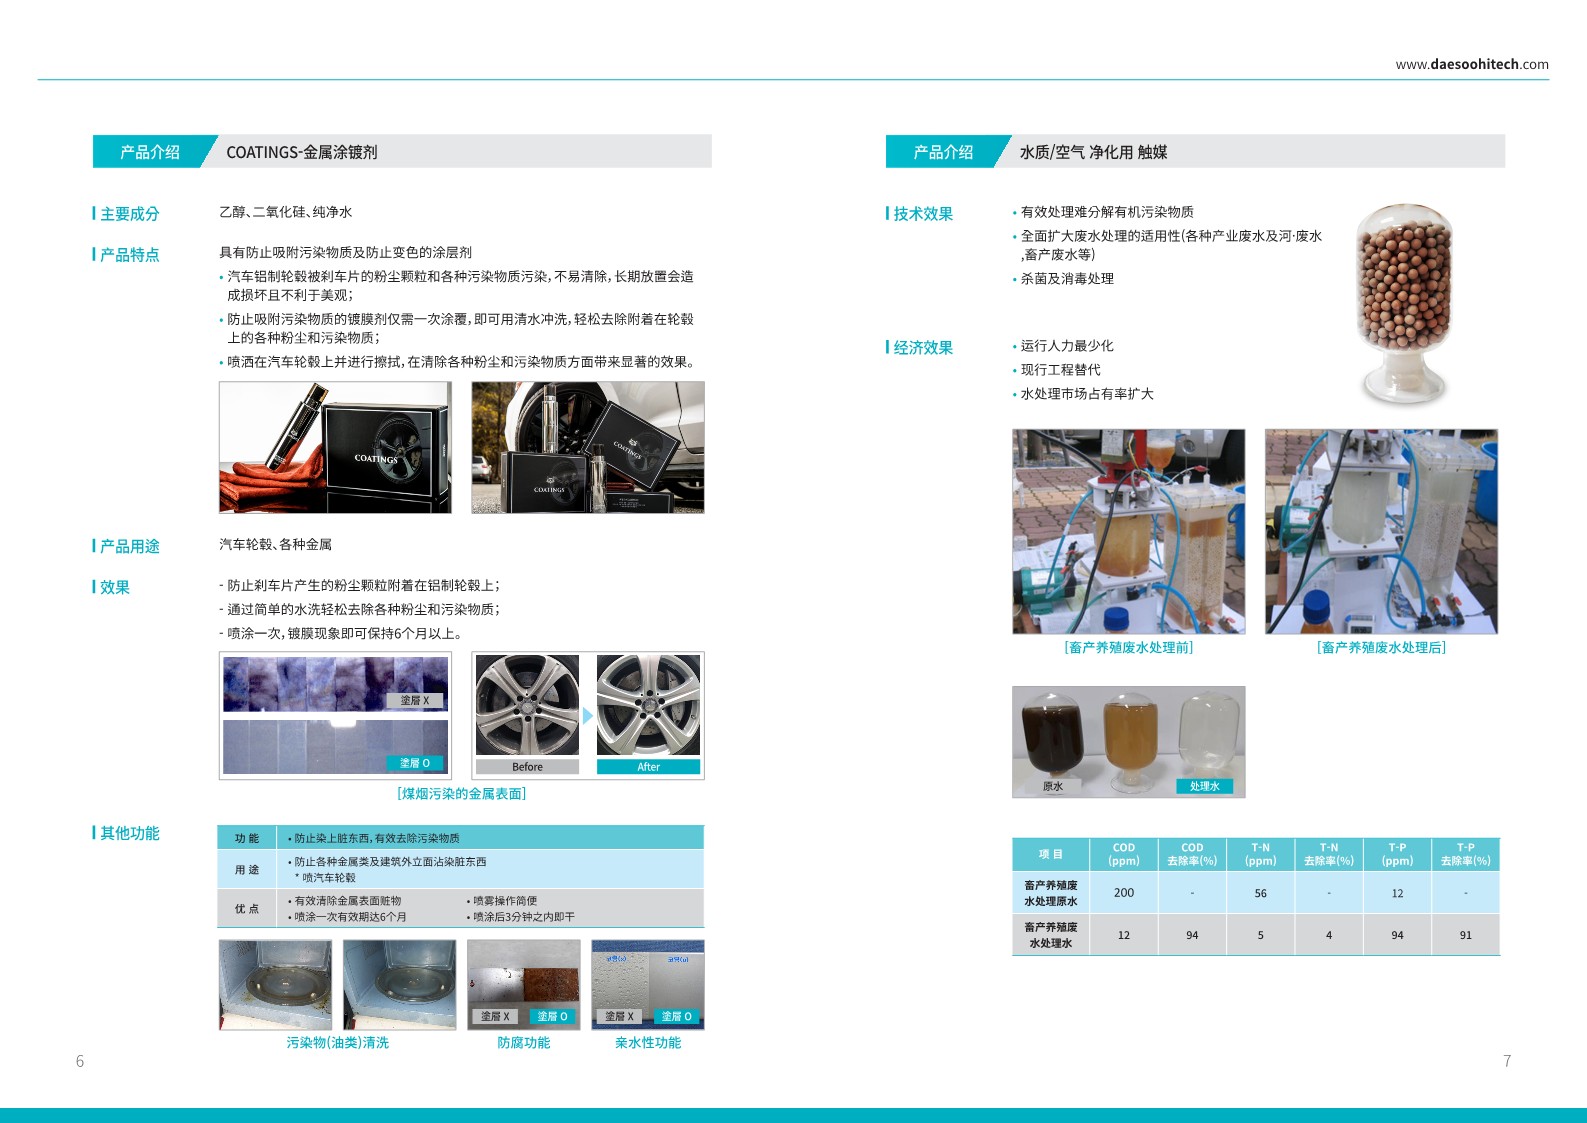Open the 畜产养殖废水处理前 equipment photo

pyautogui.click(x=1129, y=532)
